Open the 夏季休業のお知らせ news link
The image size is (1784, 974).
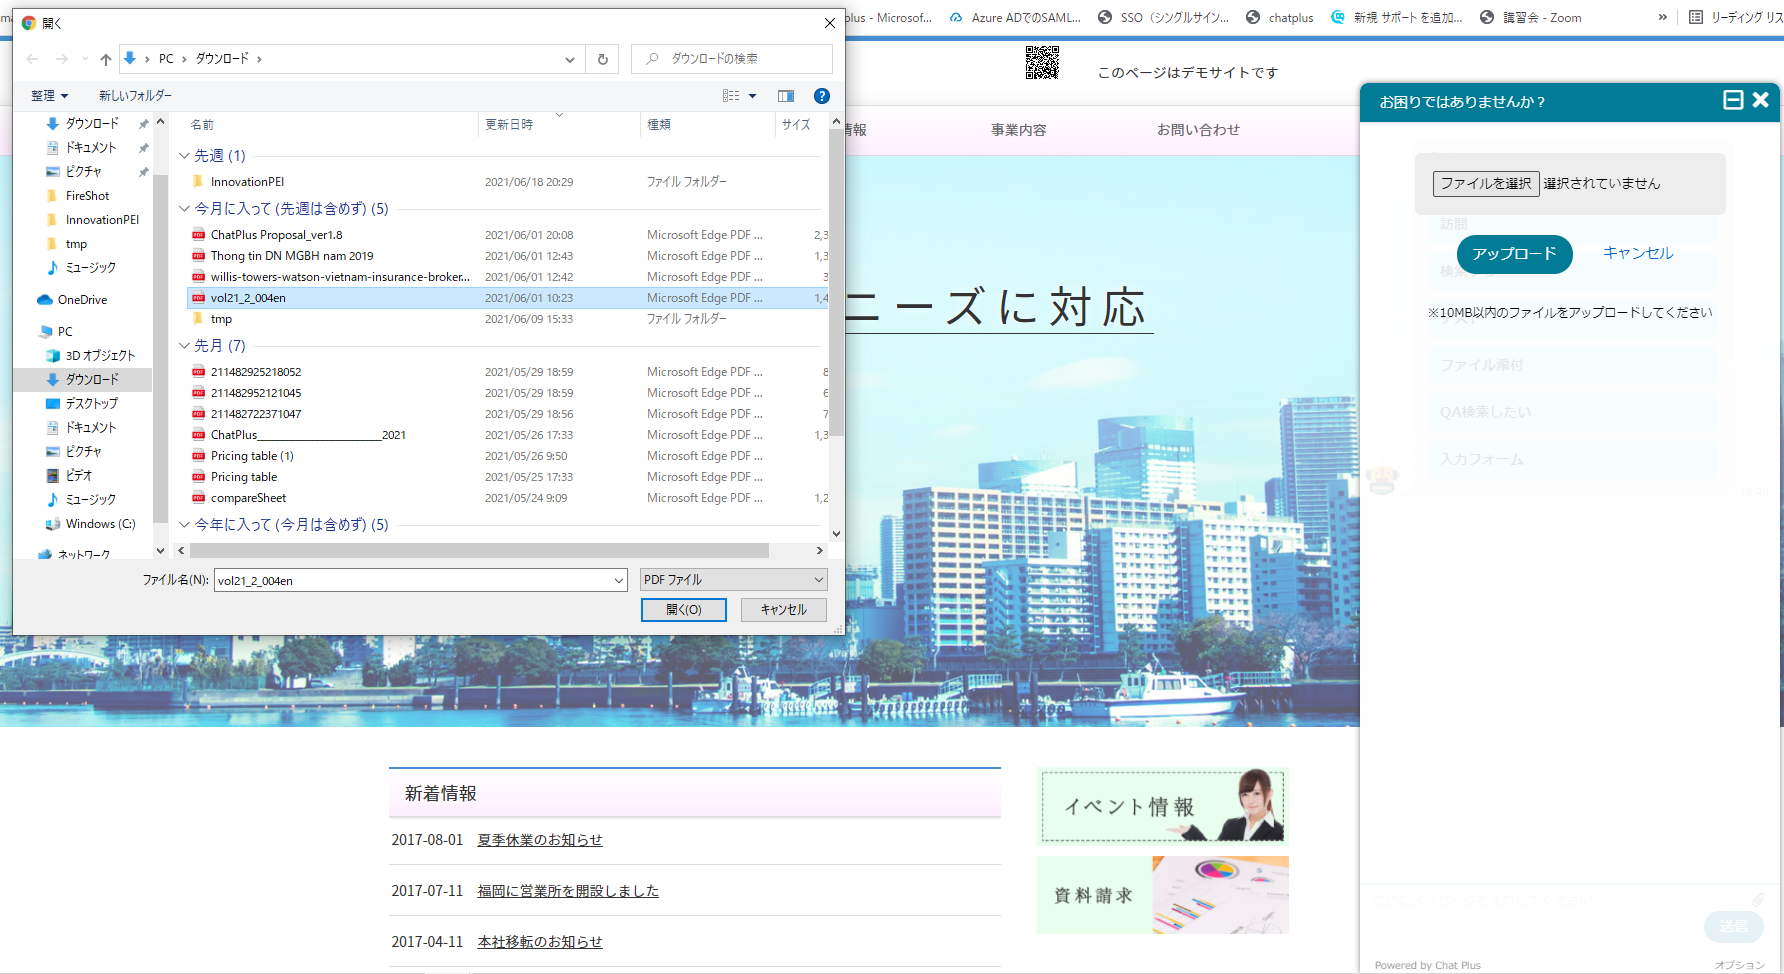pos(540,840)
